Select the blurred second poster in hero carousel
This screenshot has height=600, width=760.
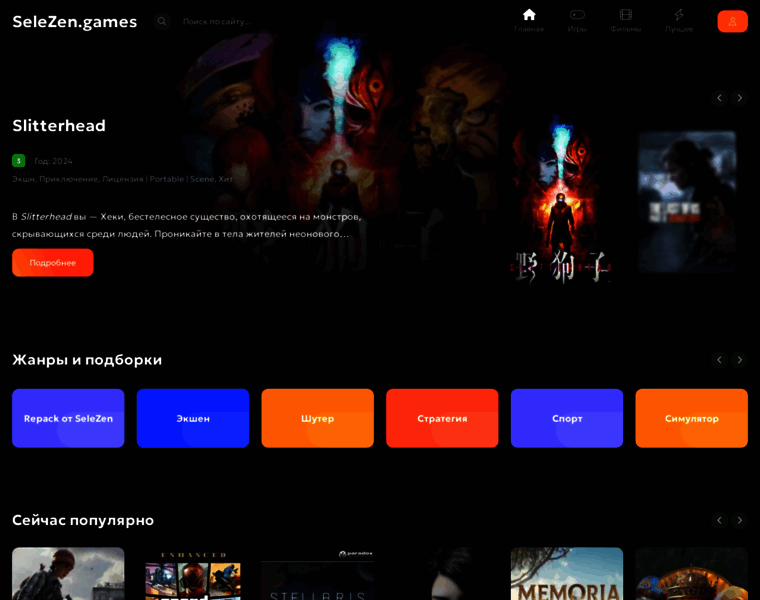tap(687, 202)
